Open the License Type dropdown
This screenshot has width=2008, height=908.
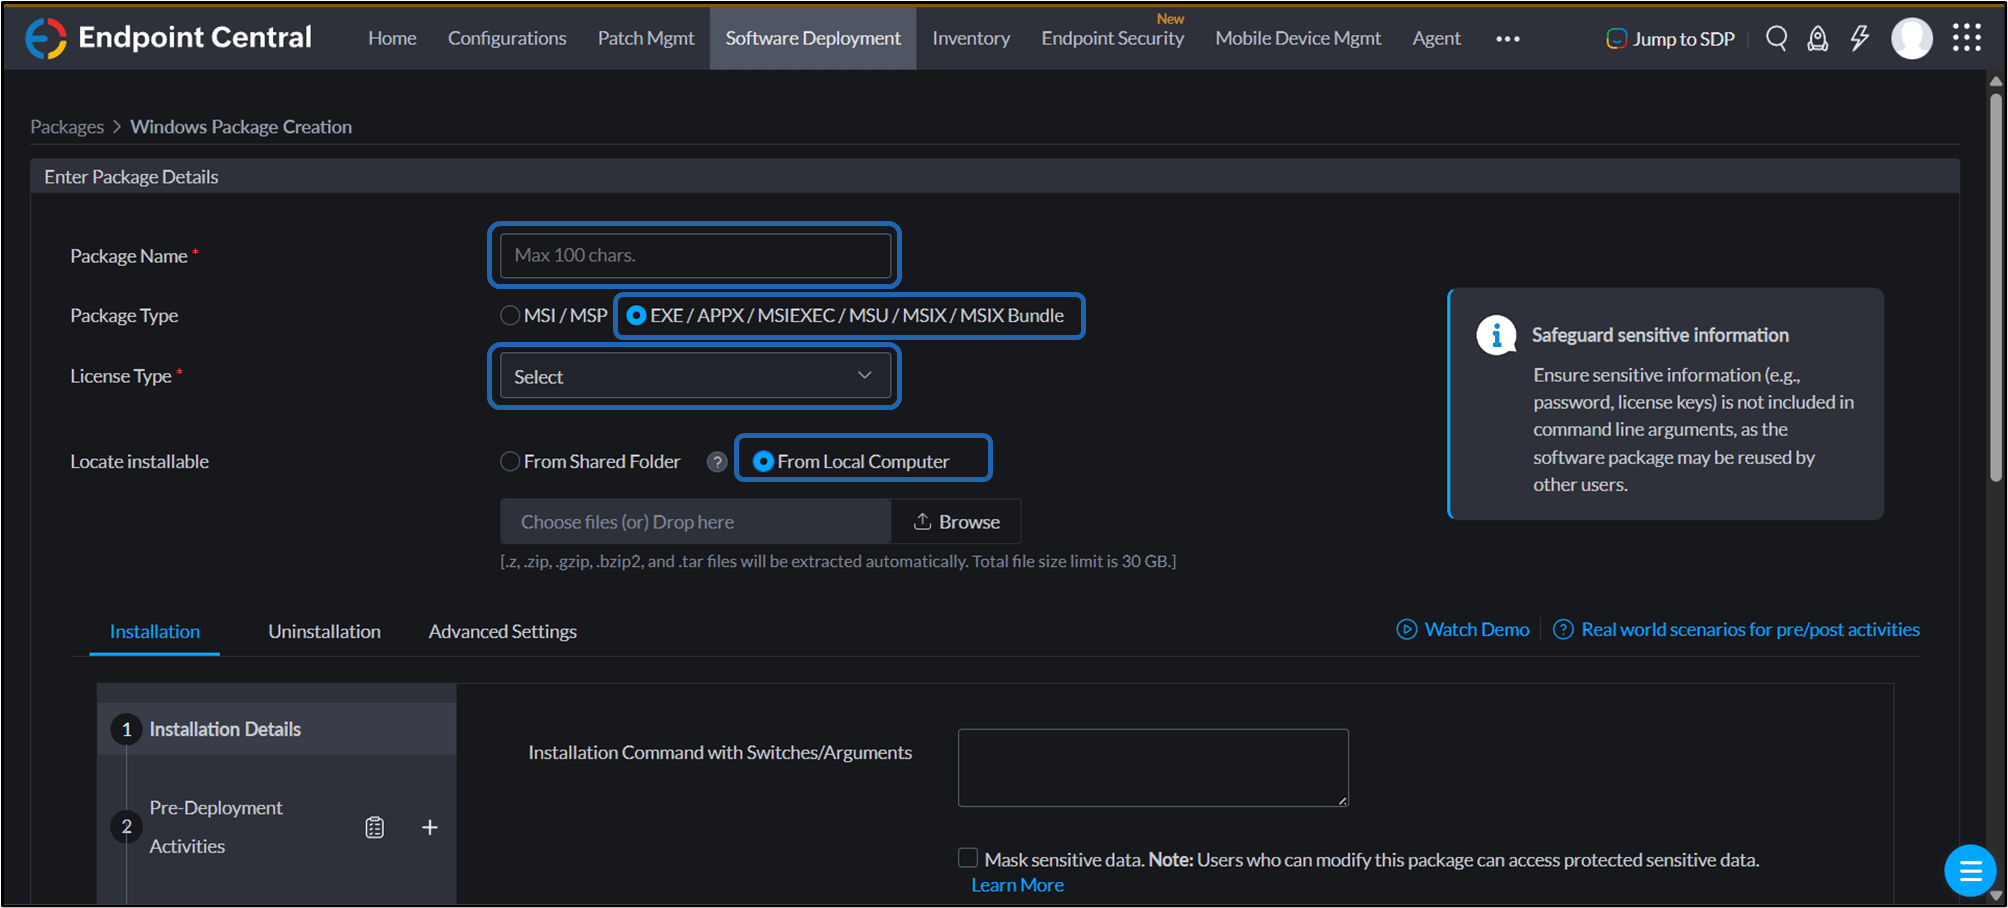[695, 376]
